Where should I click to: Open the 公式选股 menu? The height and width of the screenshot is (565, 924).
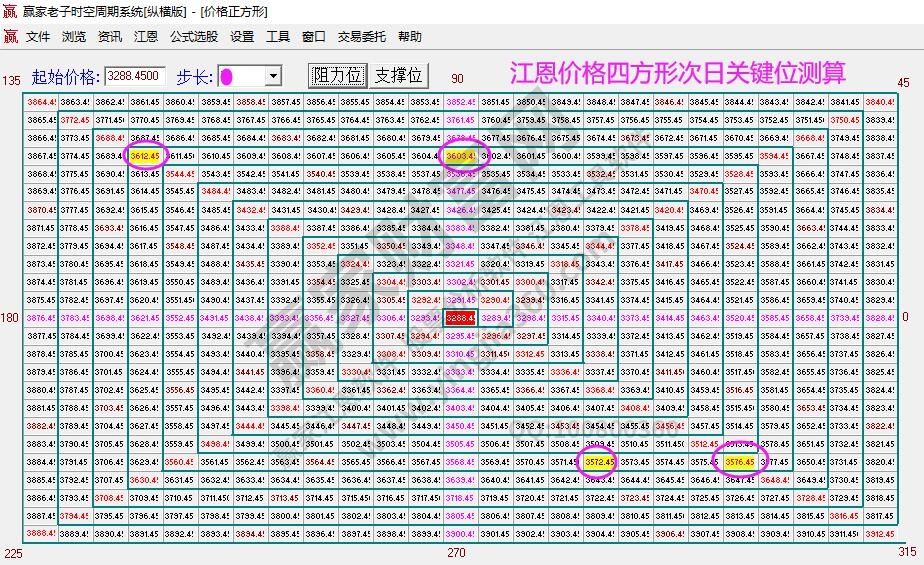point(193,37)
